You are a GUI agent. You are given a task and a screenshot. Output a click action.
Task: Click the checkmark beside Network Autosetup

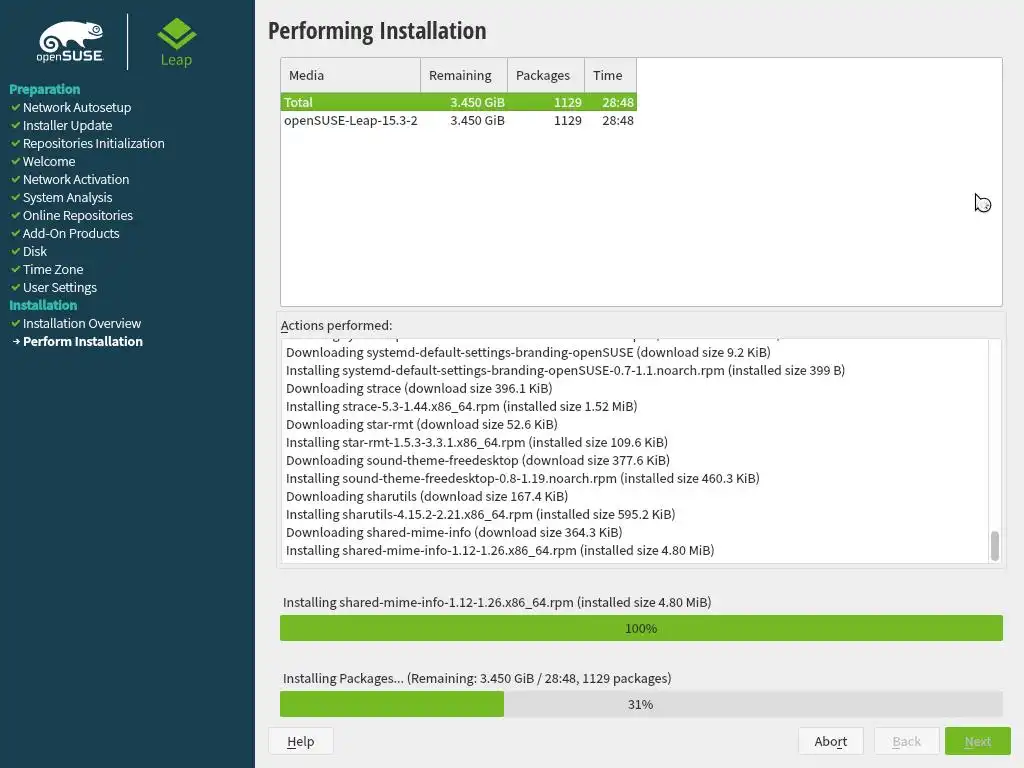point(16,107)
